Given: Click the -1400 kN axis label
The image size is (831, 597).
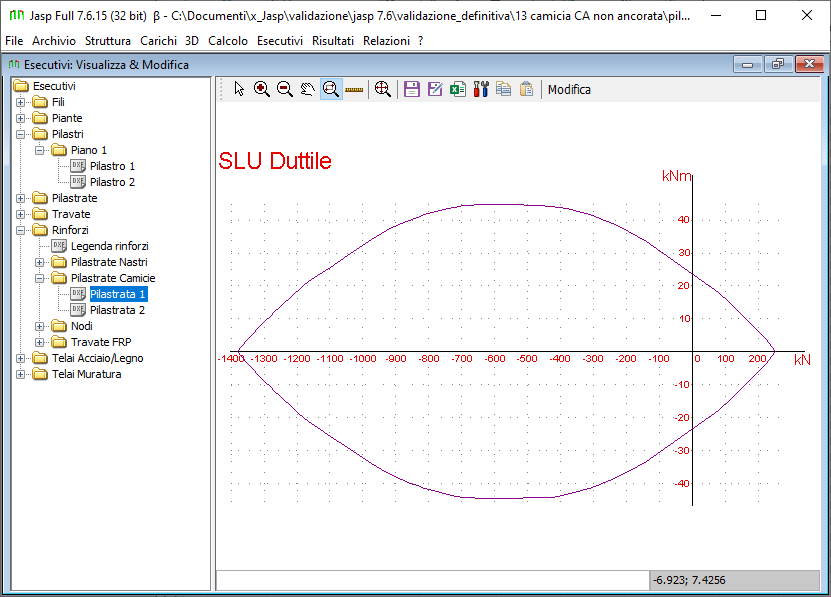Looking at the screenshot, I should tap(231, 359).
